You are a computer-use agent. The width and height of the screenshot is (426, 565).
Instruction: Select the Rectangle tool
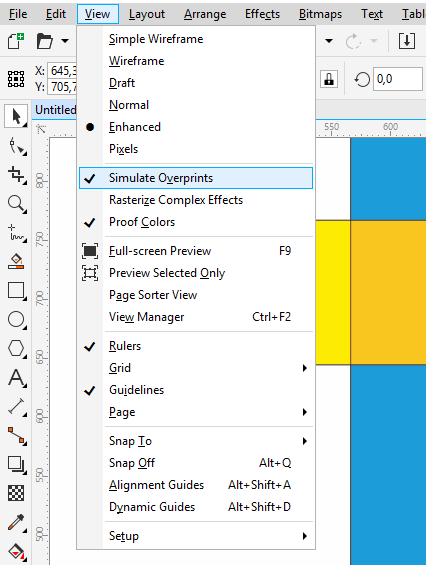point(17,291)
